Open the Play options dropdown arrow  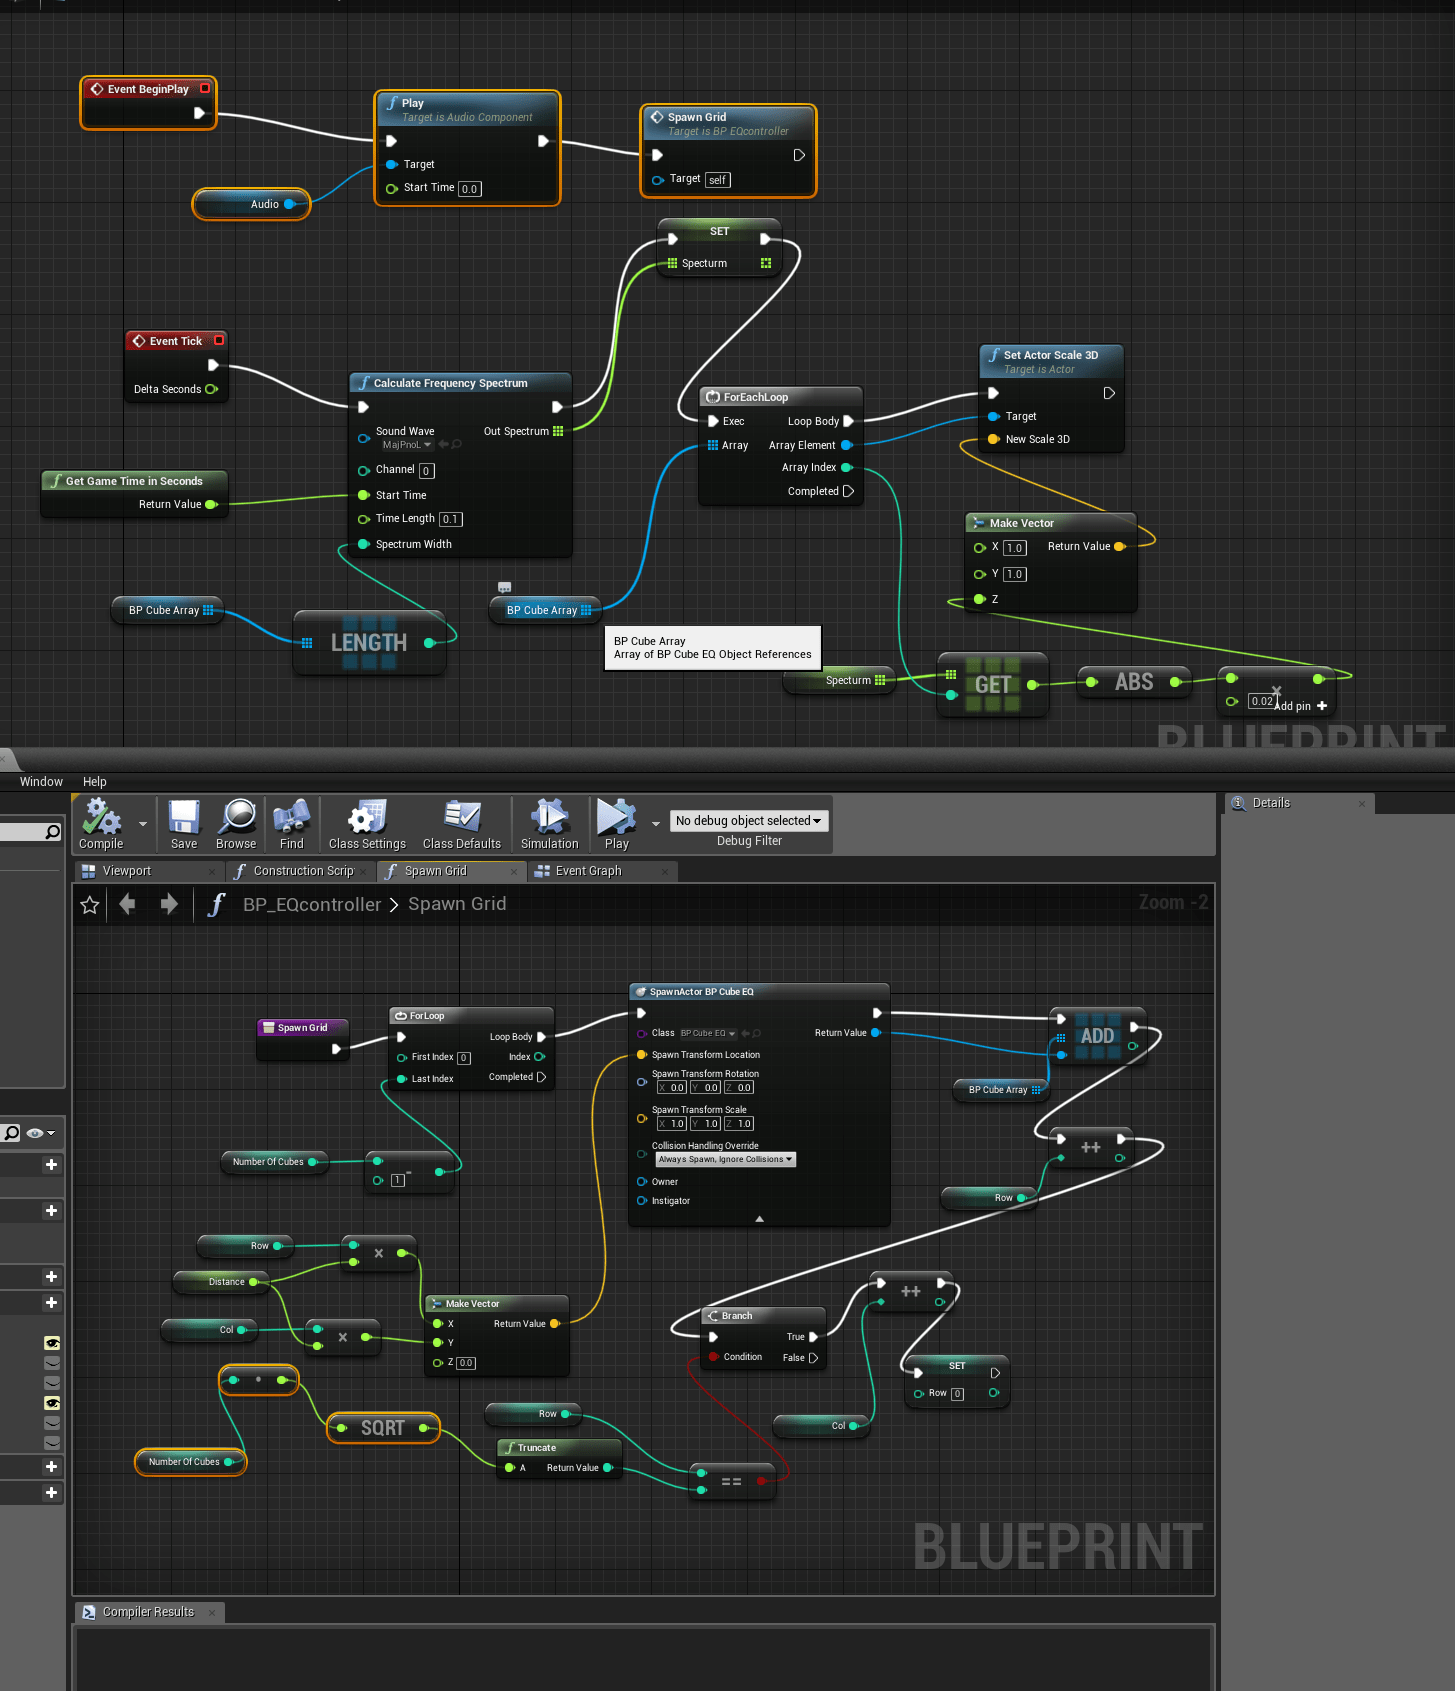click(656, 824)
